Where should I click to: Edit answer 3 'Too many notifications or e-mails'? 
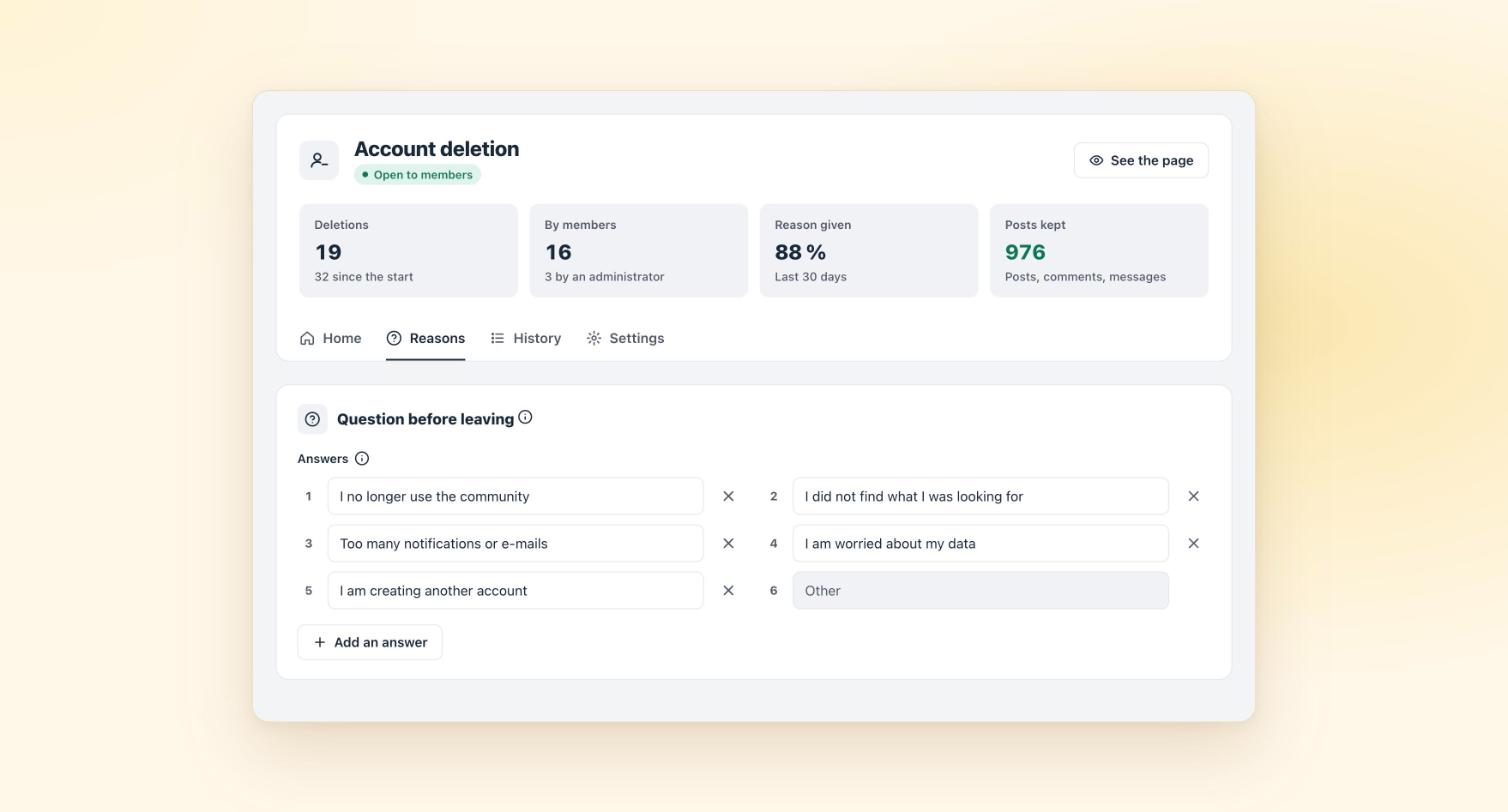tap(516, 544)
